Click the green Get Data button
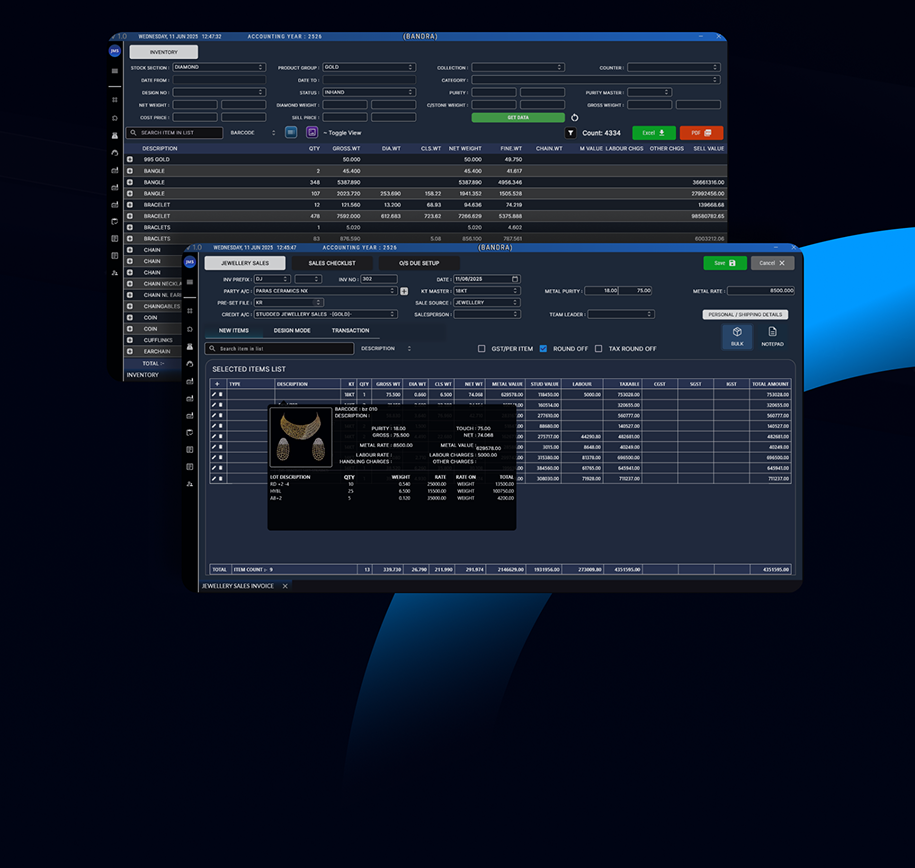Screen dimensions: 915x868 (518, 118)
